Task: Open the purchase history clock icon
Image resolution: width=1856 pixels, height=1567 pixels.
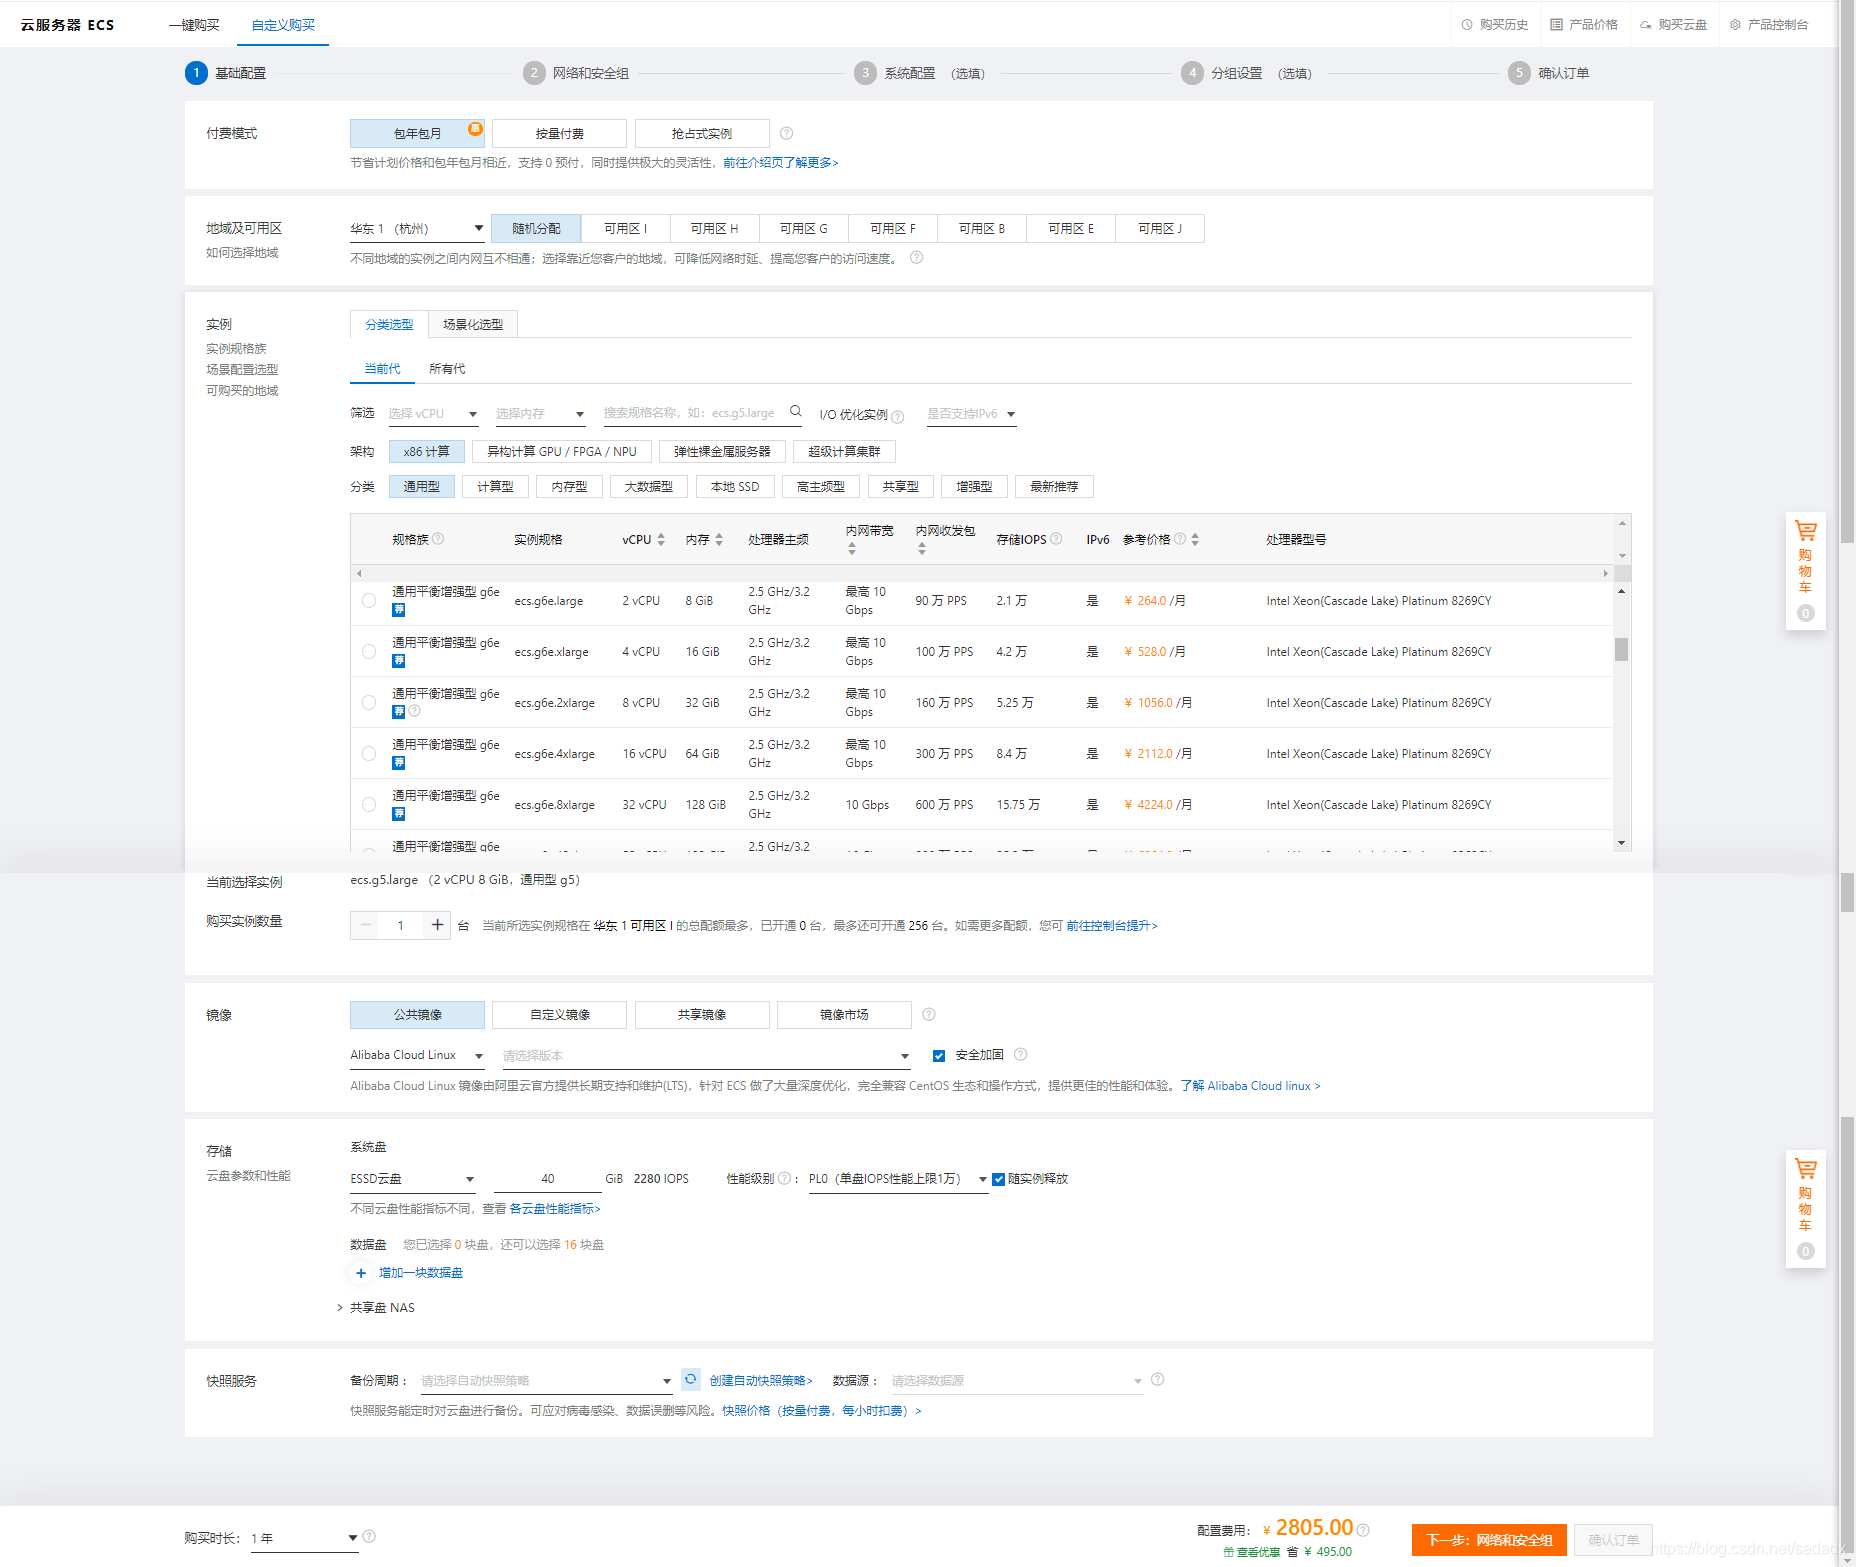Action: click(1467, 25)
